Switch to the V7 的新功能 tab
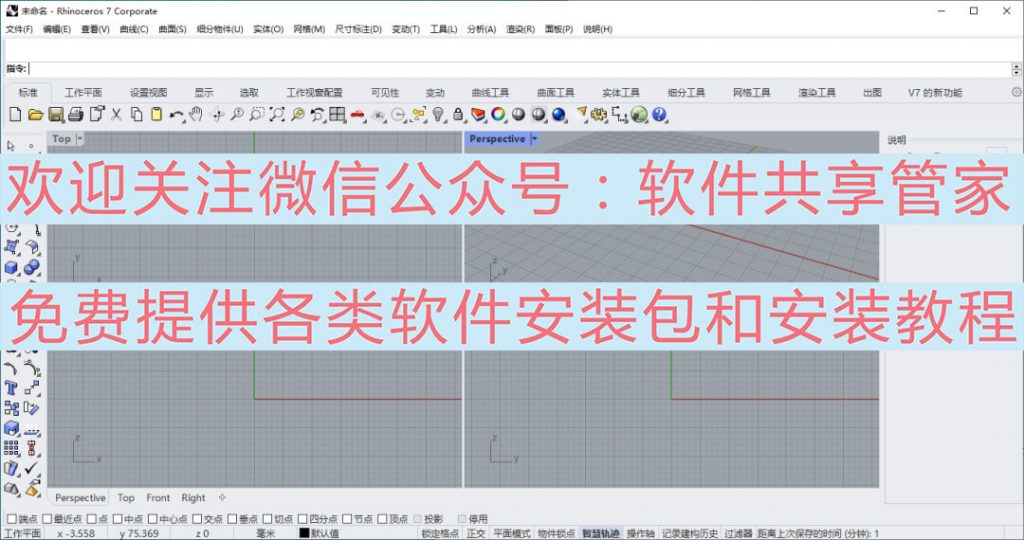This screenshot has height=540, width=1024. click(x=935, y=93)
